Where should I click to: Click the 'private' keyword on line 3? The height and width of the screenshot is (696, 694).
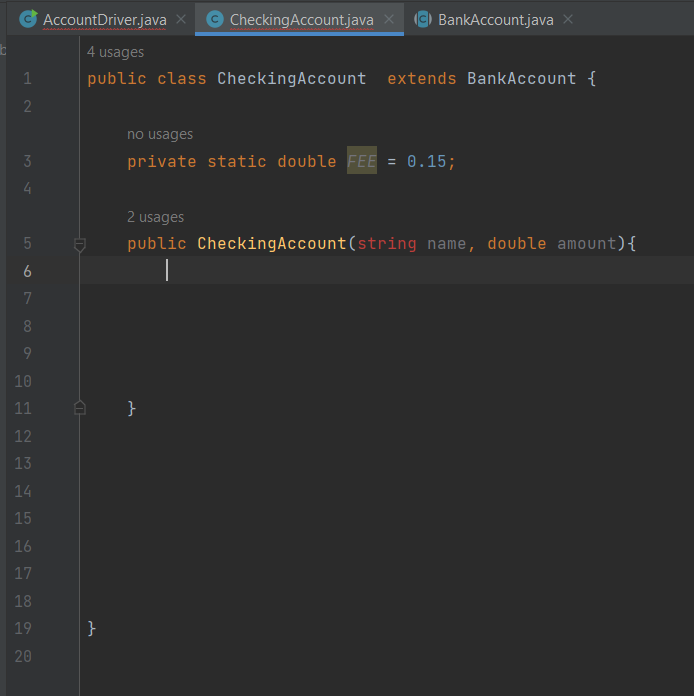(162, 162)
